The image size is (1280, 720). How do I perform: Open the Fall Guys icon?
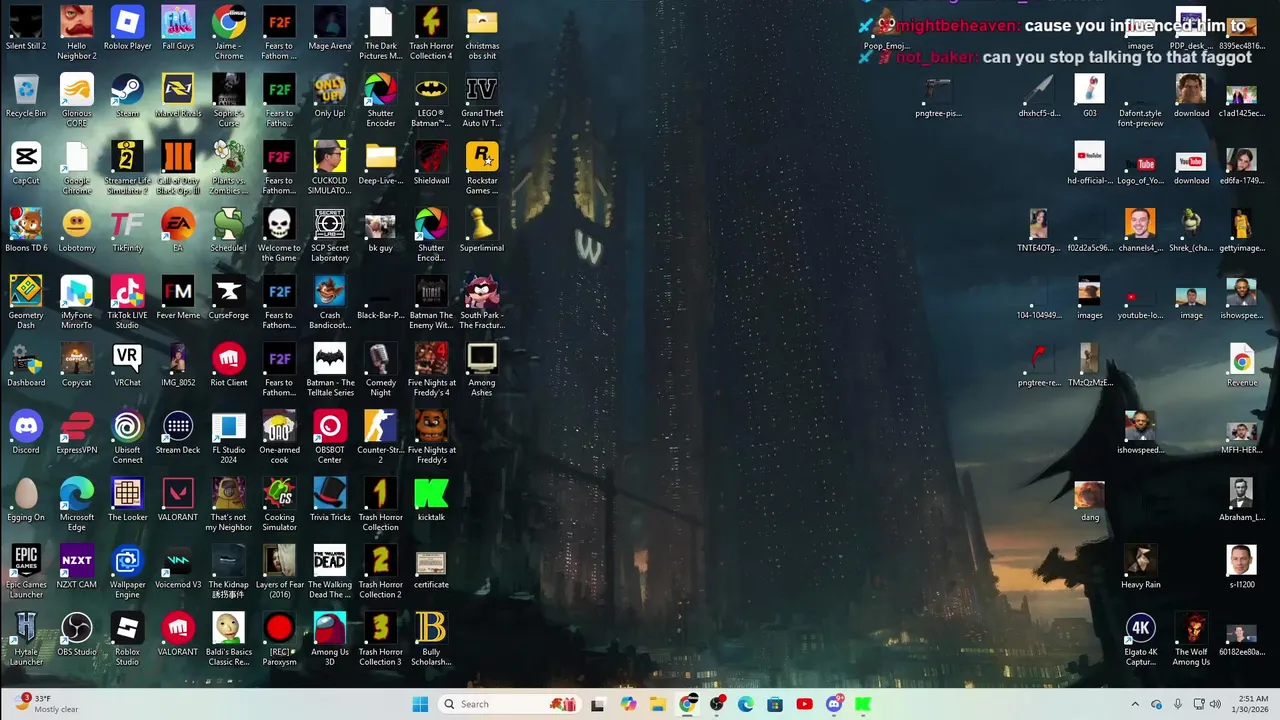pyautogui.click(x=178, y=29)
